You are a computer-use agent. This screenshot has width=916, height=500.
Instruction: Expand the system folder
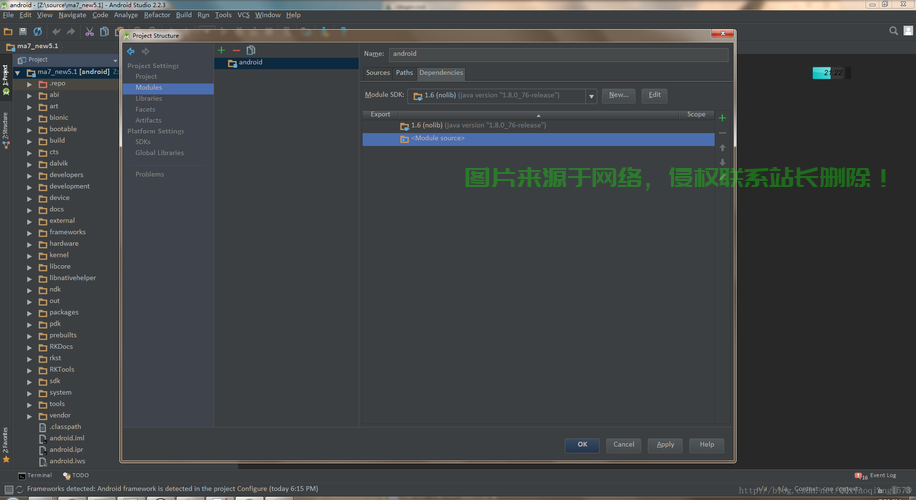(x=29, y=393)
